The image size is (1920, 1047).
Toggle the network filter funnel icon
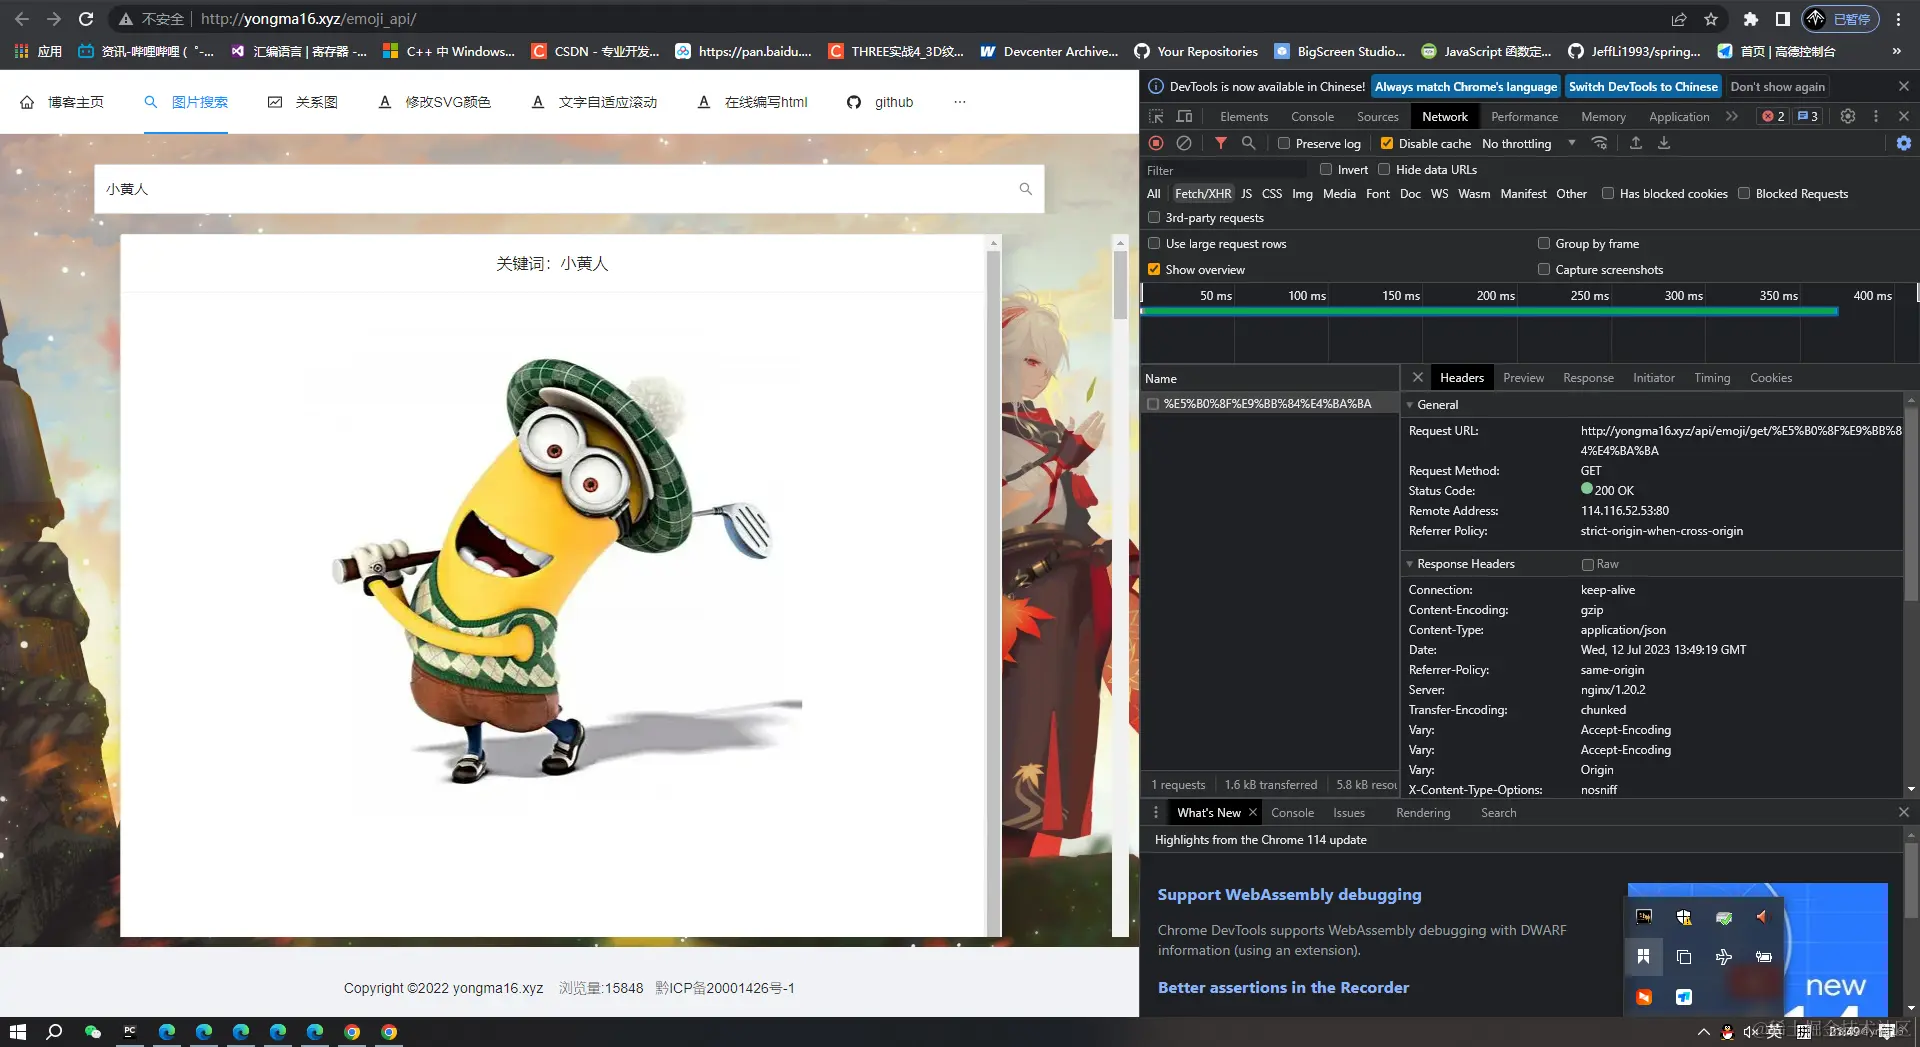(x=1221, y=144)
